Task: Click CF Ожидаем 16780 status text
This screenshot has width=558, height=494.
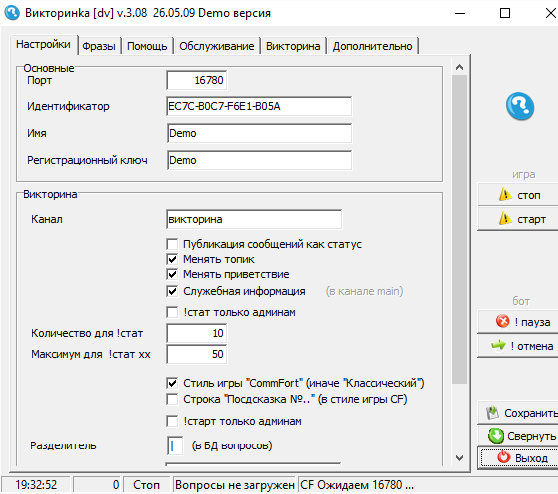Action: click(x=357, y=485)
